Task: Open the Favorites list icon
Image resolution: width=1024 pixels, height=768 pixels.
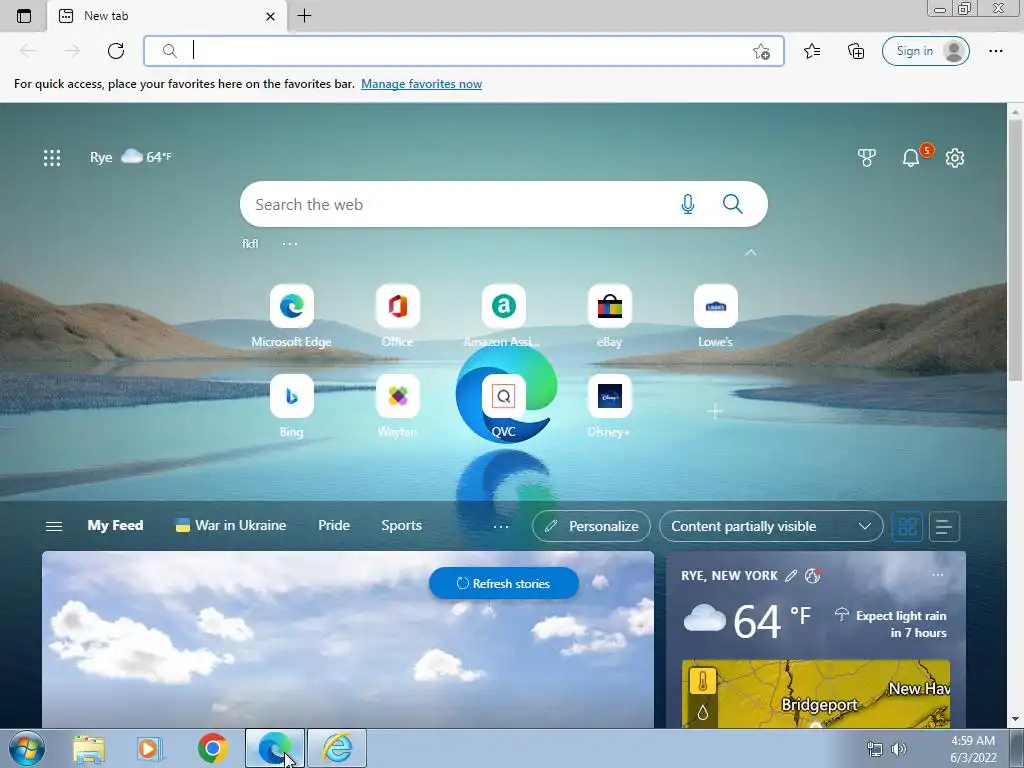Action: (812, 51)
